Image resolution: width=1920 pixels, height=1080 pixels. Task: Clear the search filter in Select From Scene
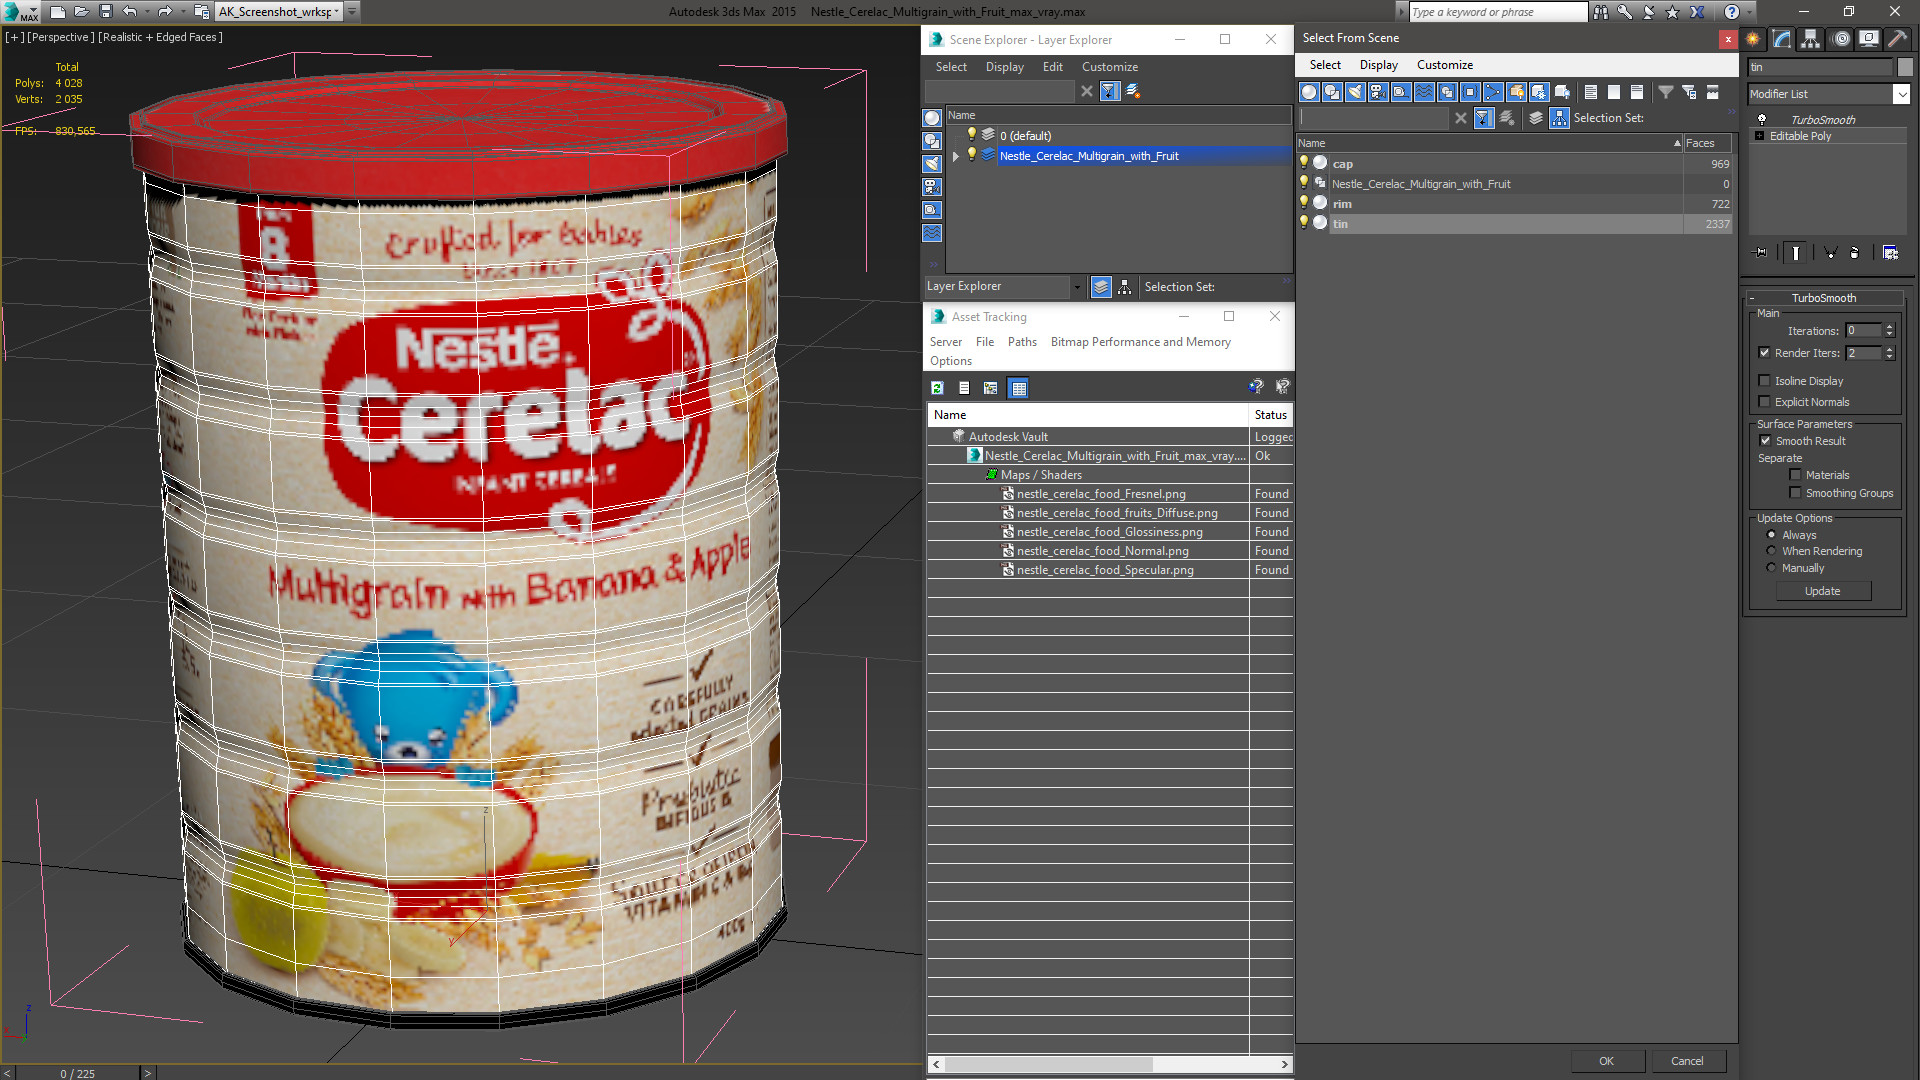(1461, 118)
